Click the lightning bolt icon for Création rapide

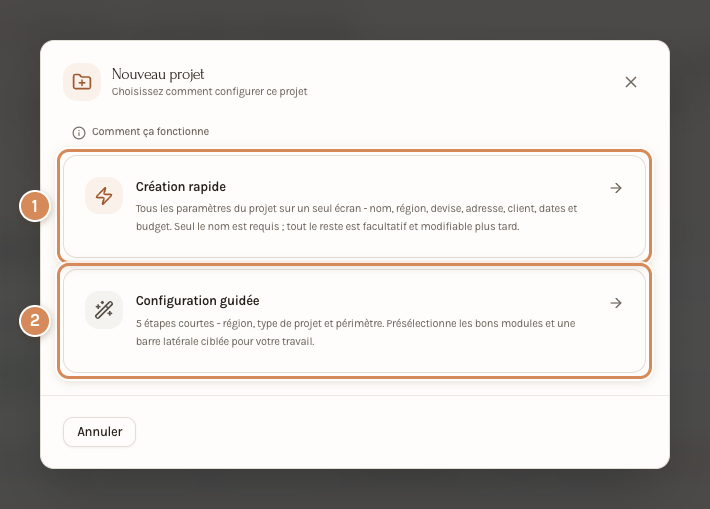pyautogui.click(x=104, y=196)
